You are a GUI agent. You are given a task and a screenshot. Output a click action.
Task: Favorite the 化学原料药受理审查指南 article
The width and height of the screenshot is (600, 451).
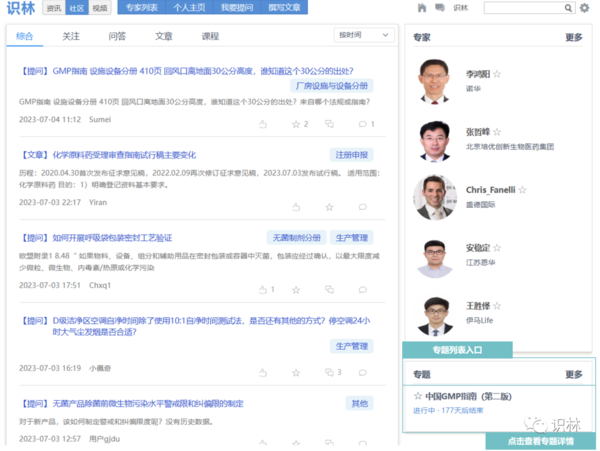[x=329, y=207]
